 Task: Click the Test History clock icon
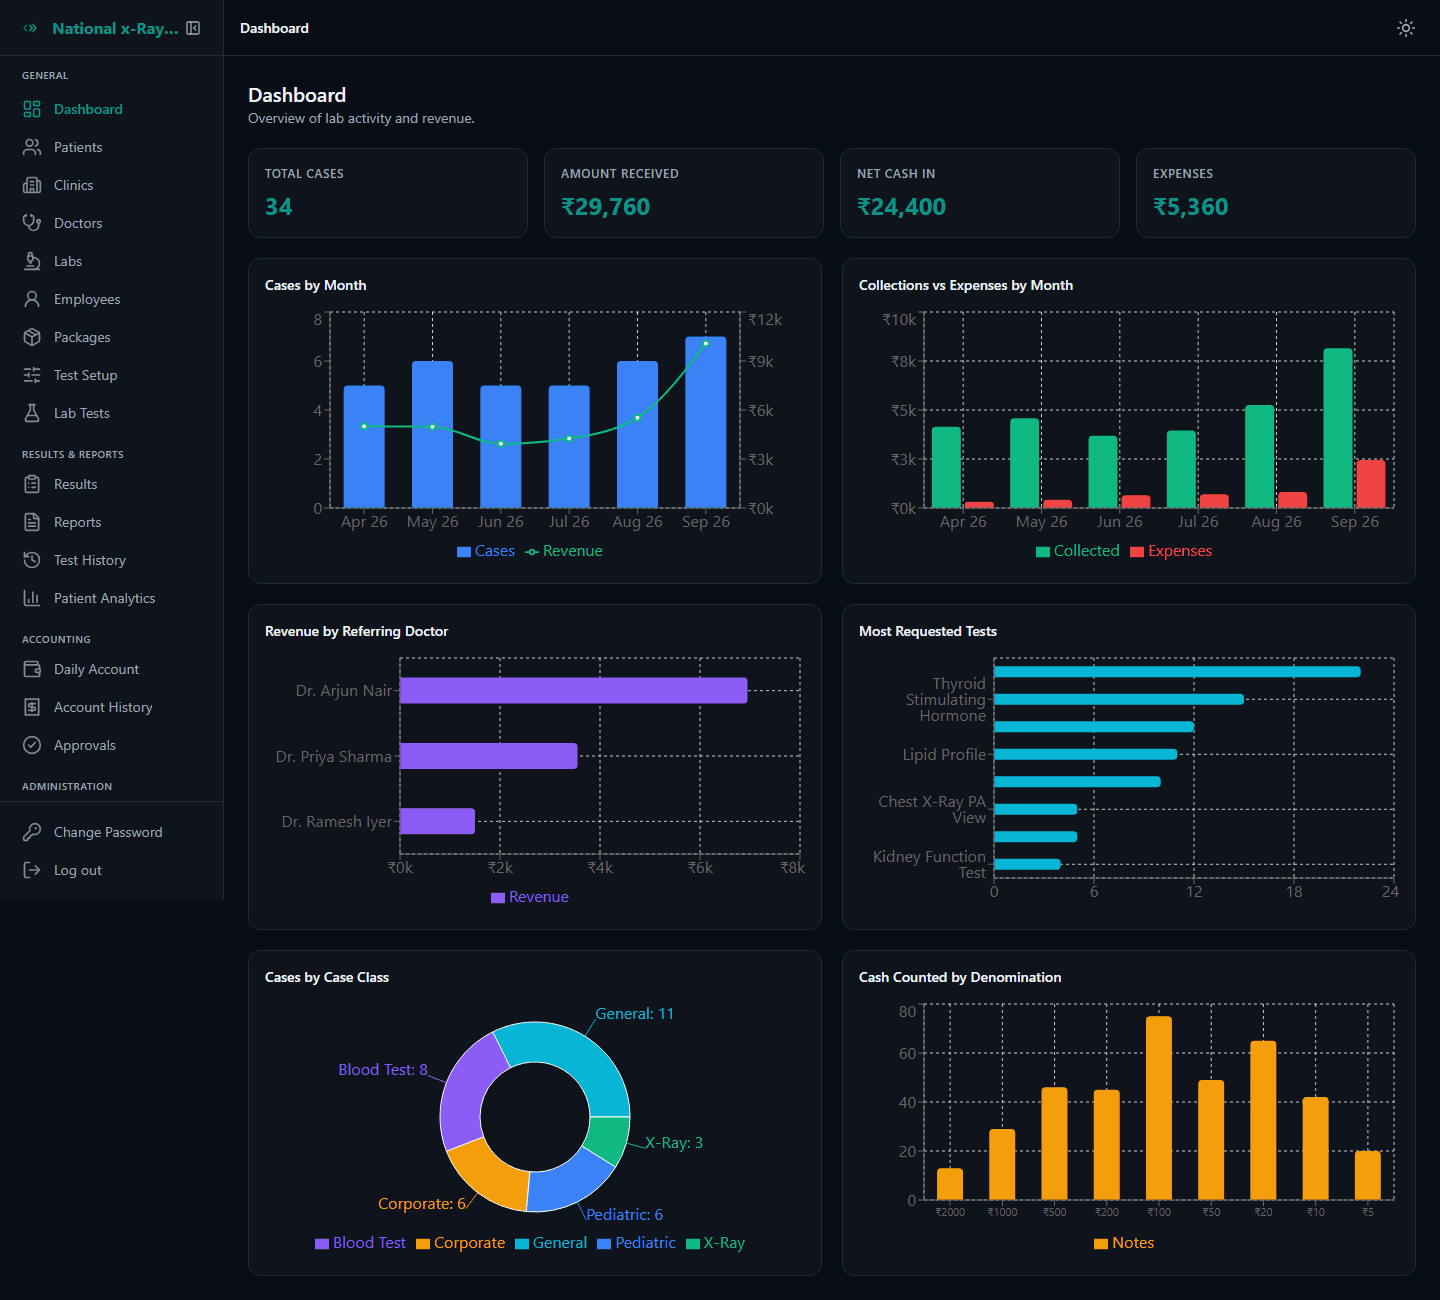32,560
